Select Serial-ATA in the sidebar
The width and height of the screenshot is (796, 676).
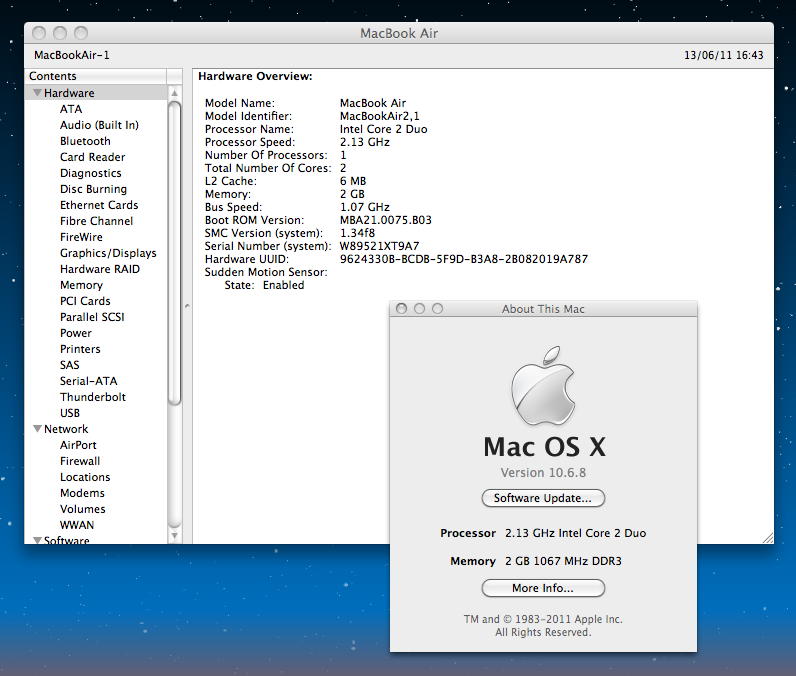tap(88, 381)
